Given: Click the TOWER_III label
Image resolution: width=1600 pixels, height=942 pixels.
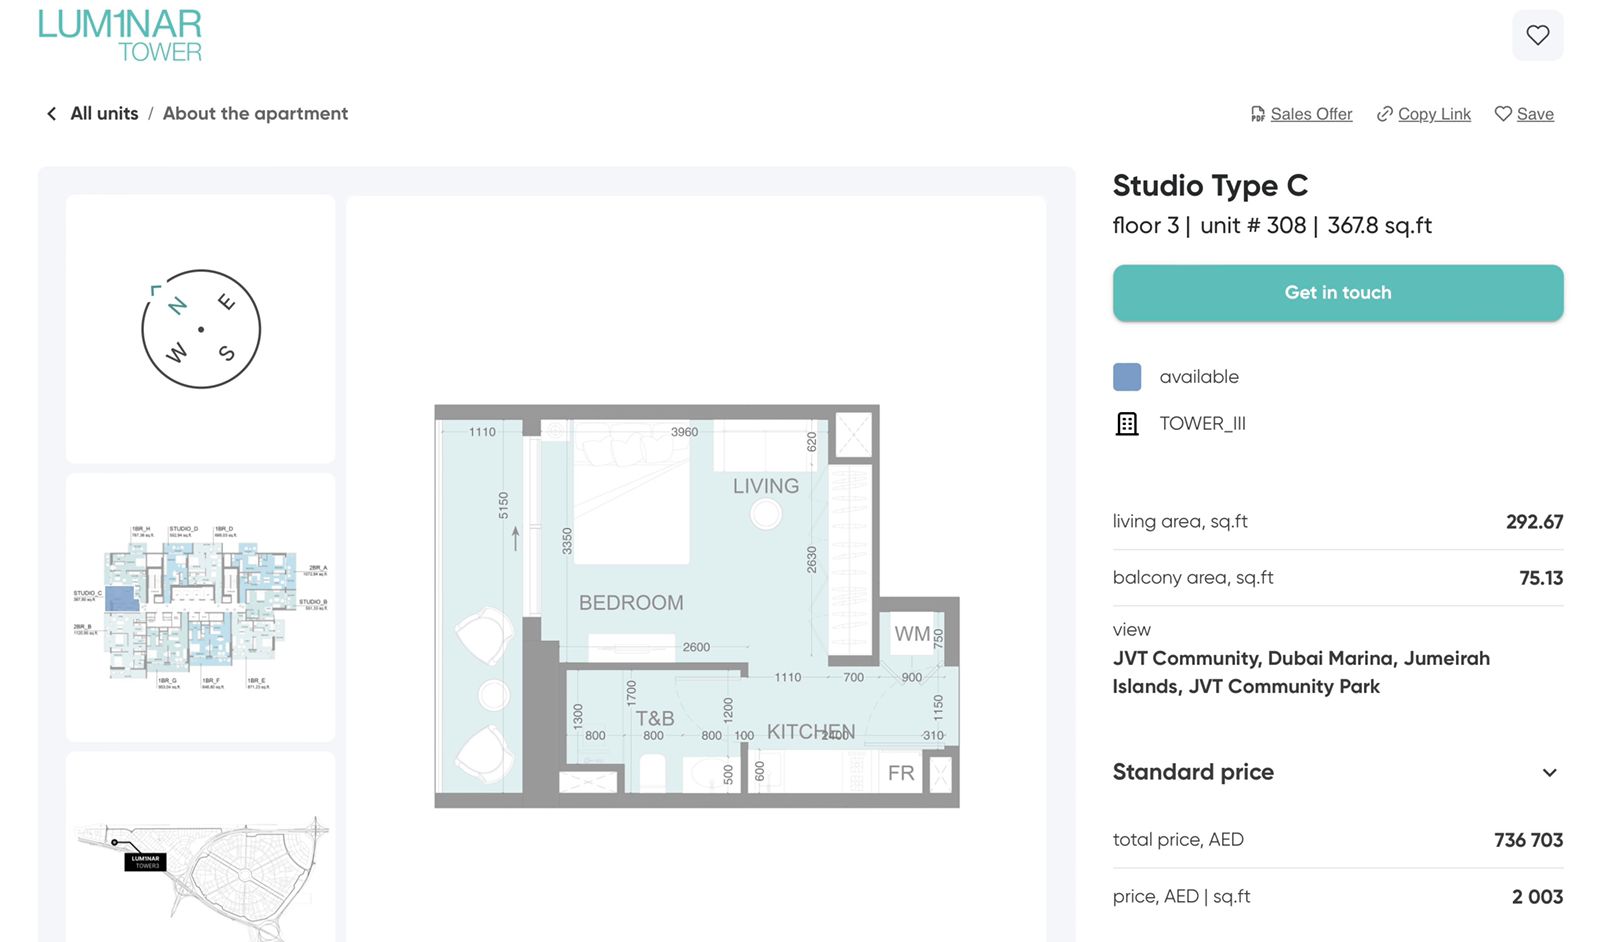Looking at the screenshot, I should 1202,424.
